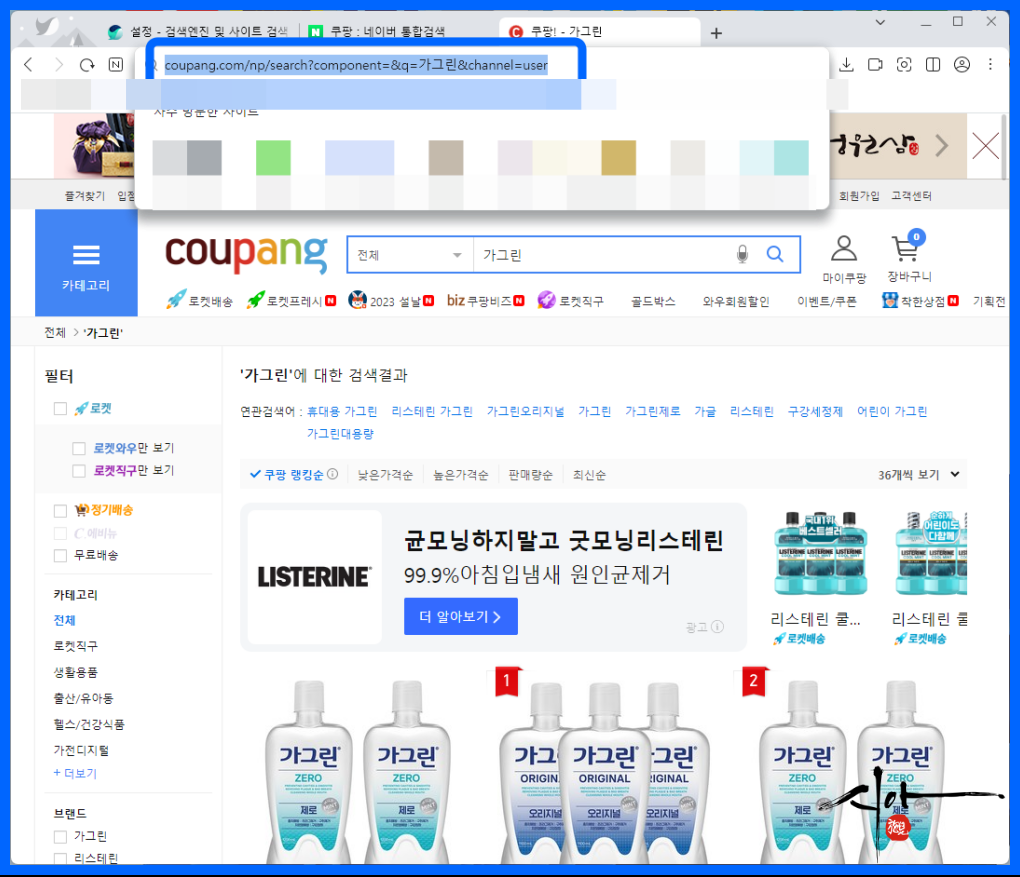Select the 로켓직구 category
The height and width of the screenshot is (877, 1020).
coord(75,646)
